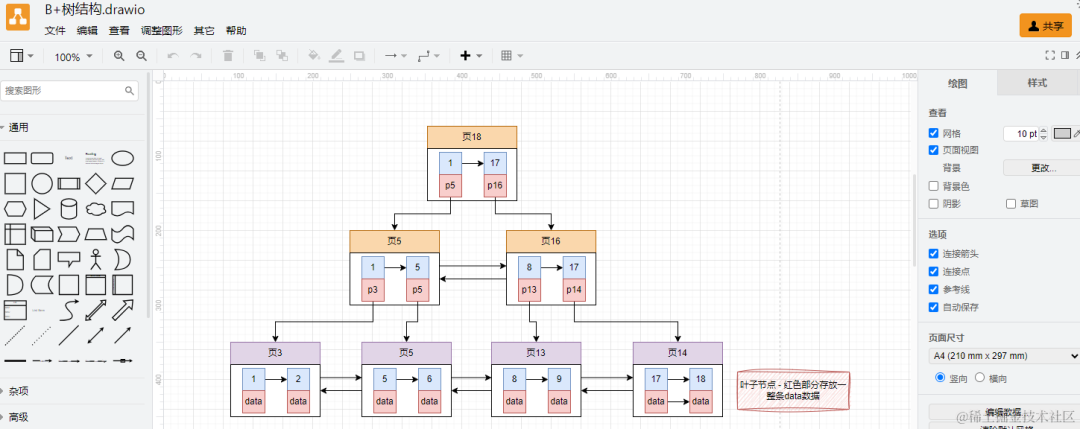Enable the 草图 sketch checkbox
This screenshot has width=1080, height=429.
pyautogui.click(x=1011, y=203)
